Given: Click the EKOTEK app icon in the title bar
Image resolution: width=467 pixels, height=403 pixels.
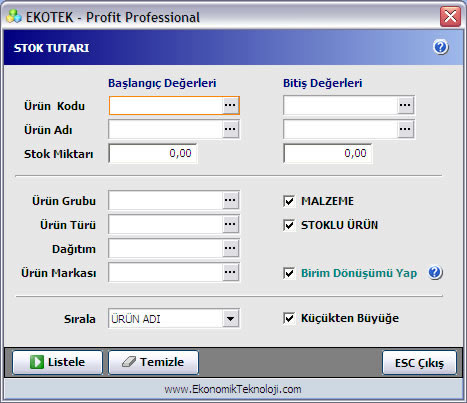Looking at the screenshot, I should tap(14, 17).
